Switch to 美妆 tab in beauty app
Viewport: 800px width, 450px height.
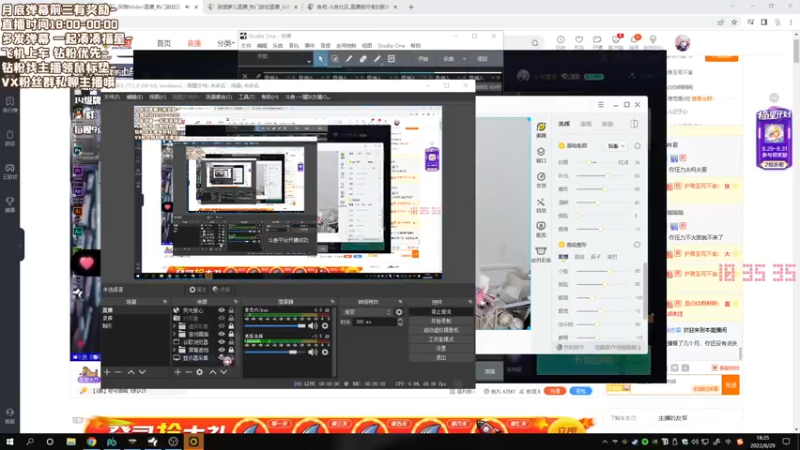point(607,124)
